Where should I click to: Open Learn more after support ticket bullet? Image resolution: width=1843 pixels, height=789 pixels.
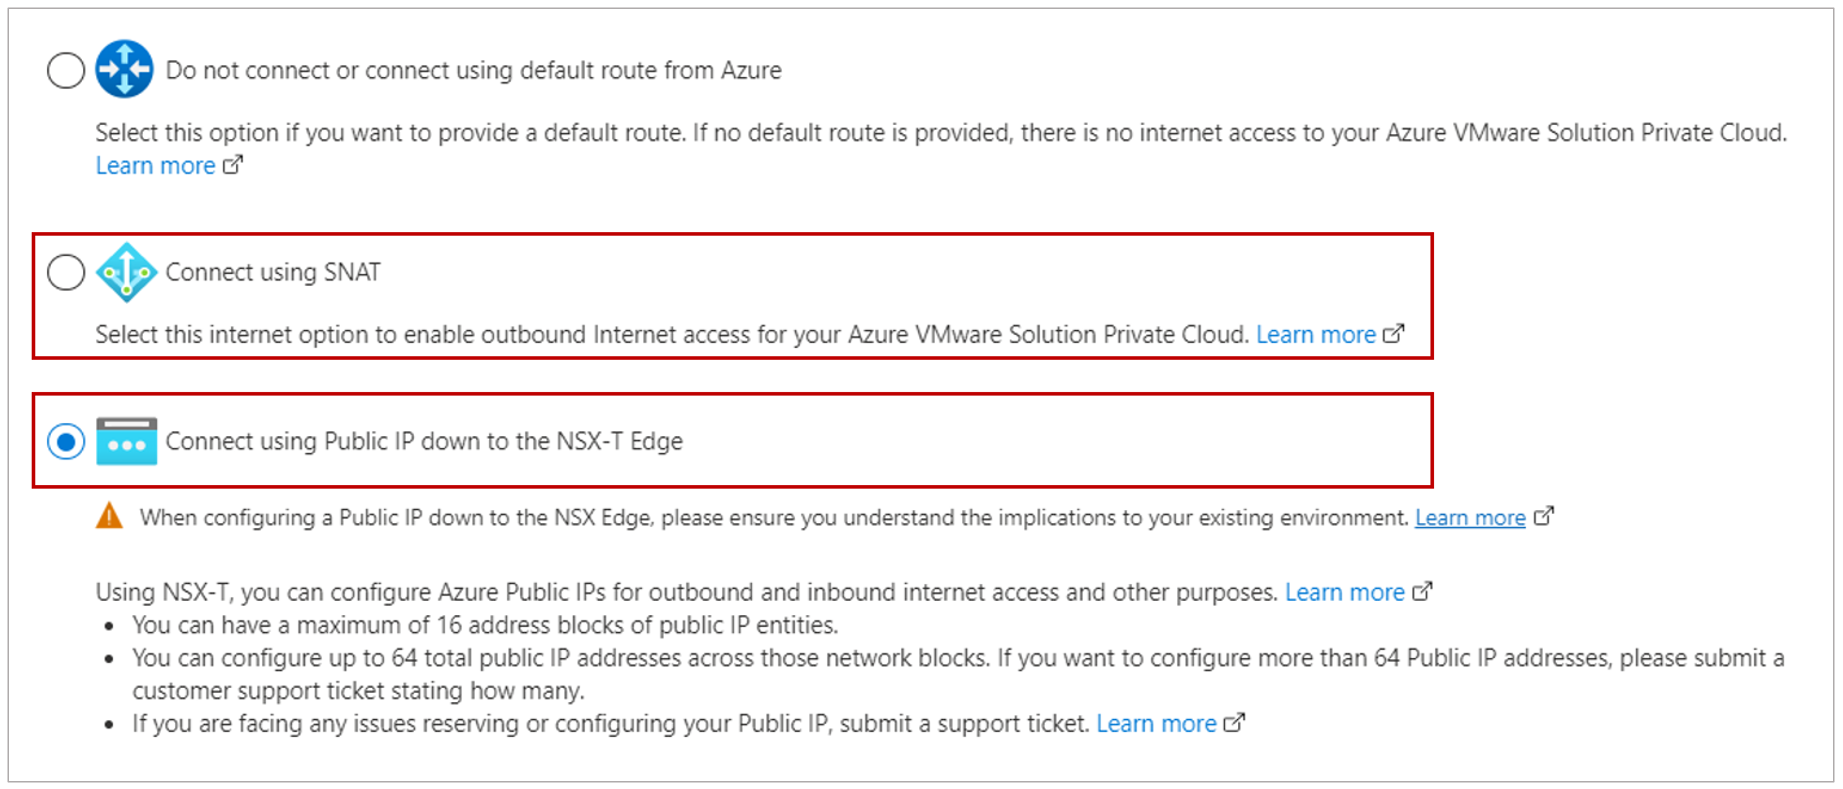pyautogui.click(x=1156, y=723)
